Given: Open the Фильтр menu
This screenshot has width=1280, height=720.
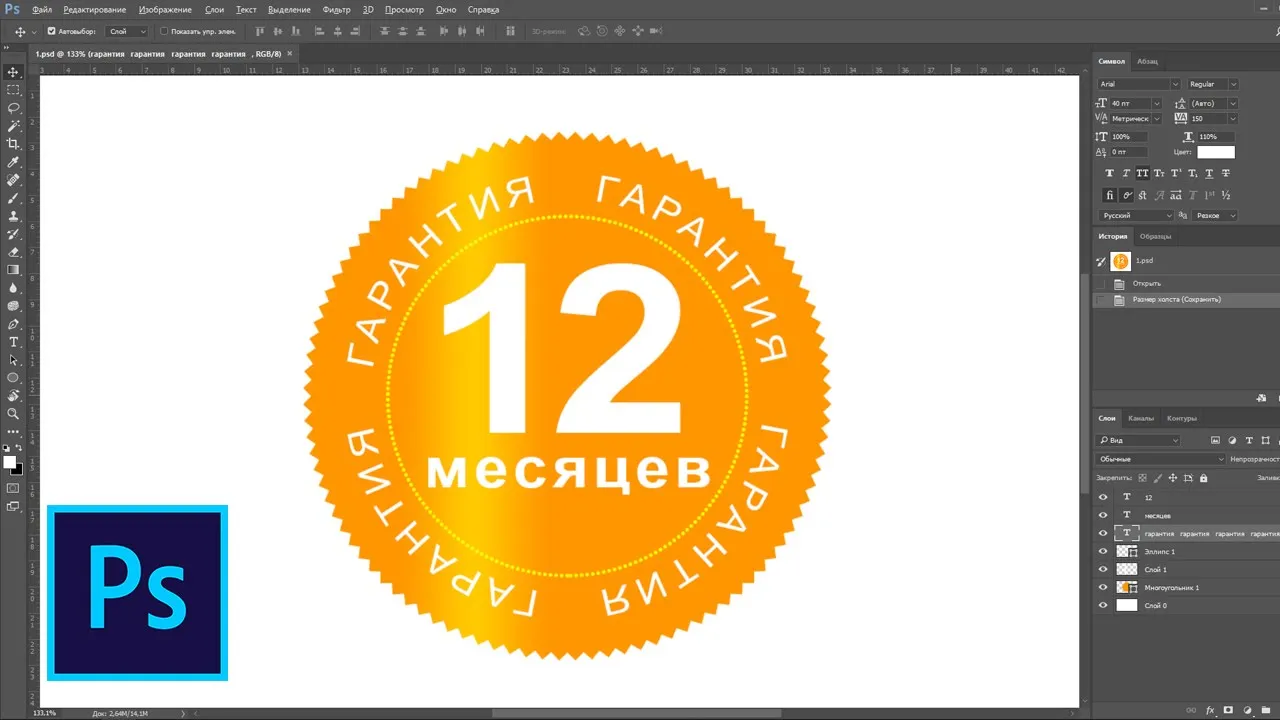Looking at the screenshot, I should [337, 10].
